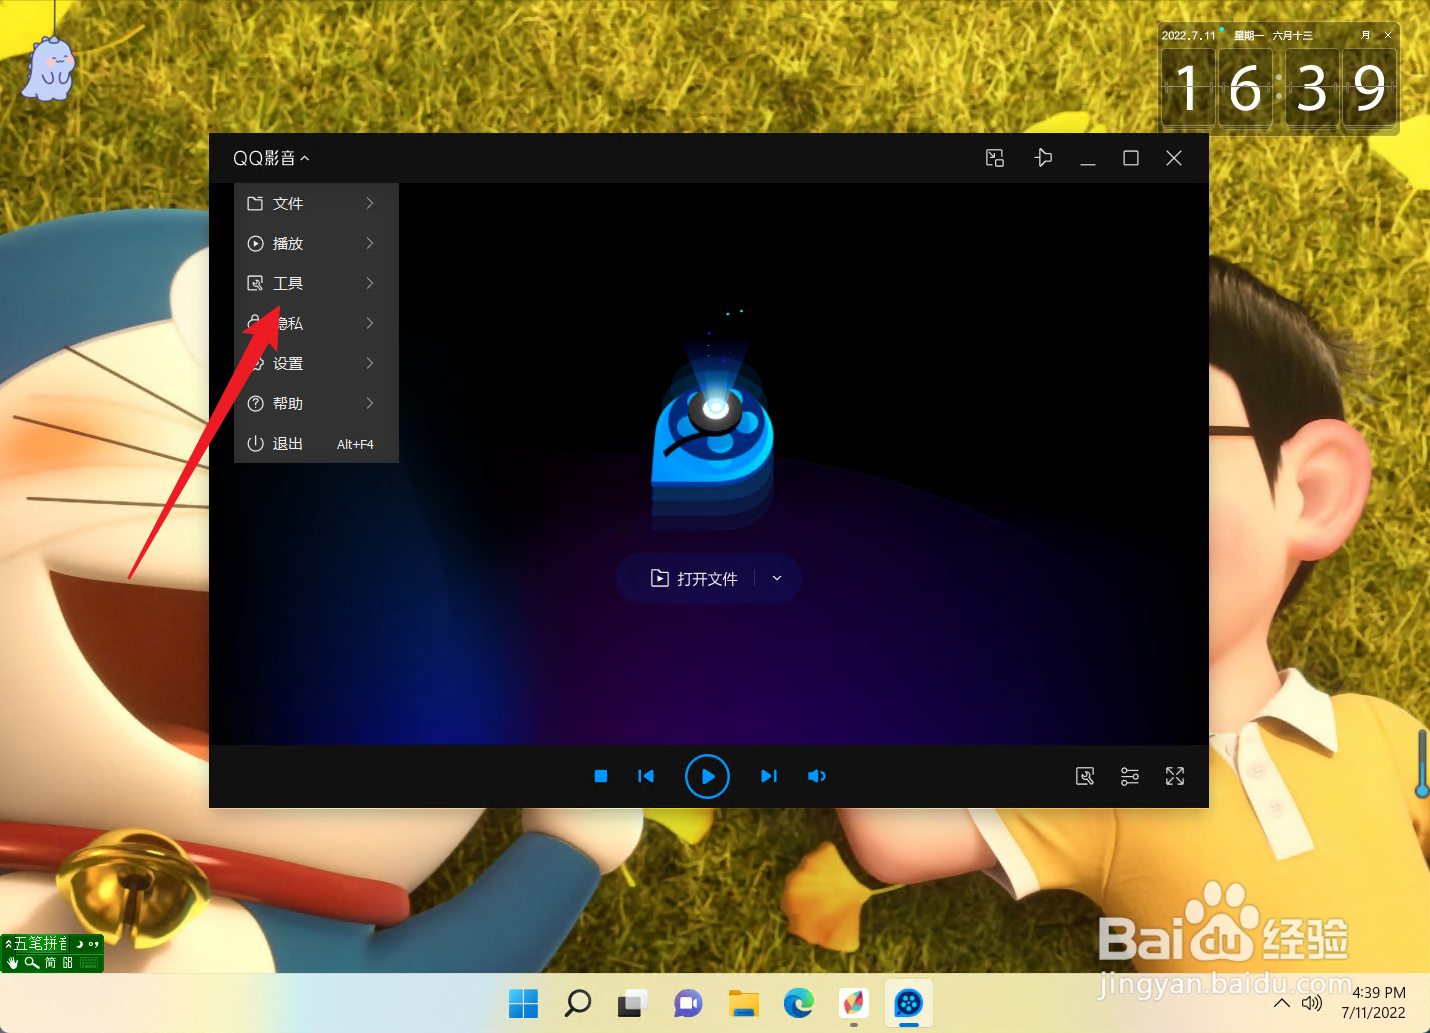Screen dimensions: 1430x1033
Task: Open the playback adjustment sliders icon
Action: (x=1130, y=776)
